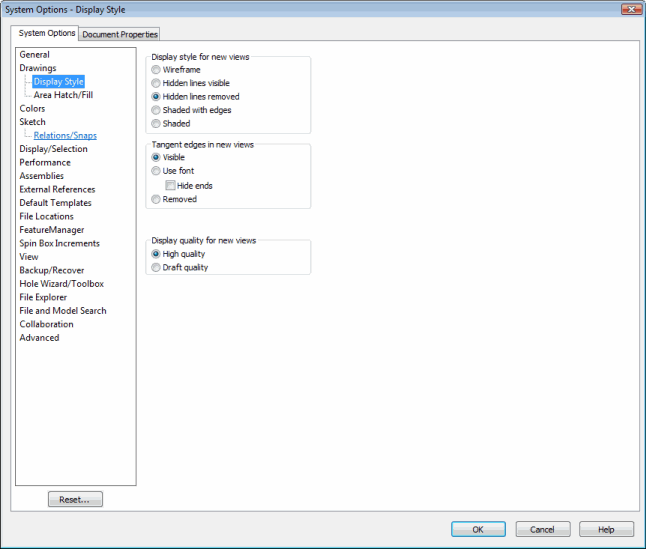
Task: Open the Relations/Snaps link
Action: click(65, 135)
